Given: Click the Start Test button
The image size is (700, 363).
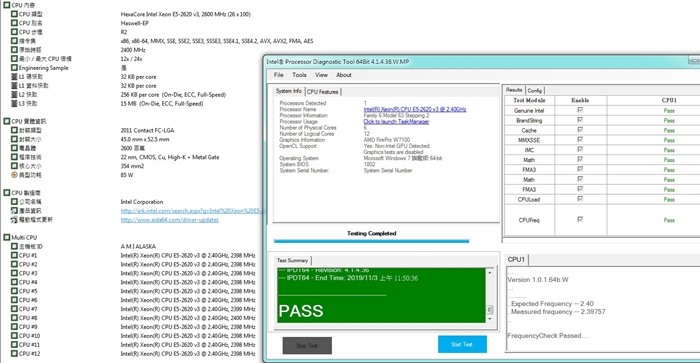Looking at the screenshot, I should tap(462, 344).
